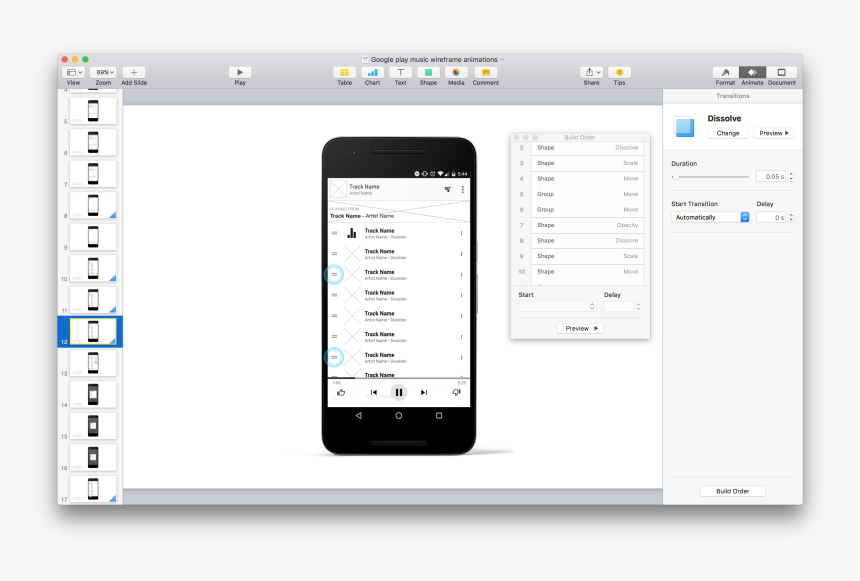Open the Media browser
The height and width of the screenshot is (581, 860).
point(456,72)
